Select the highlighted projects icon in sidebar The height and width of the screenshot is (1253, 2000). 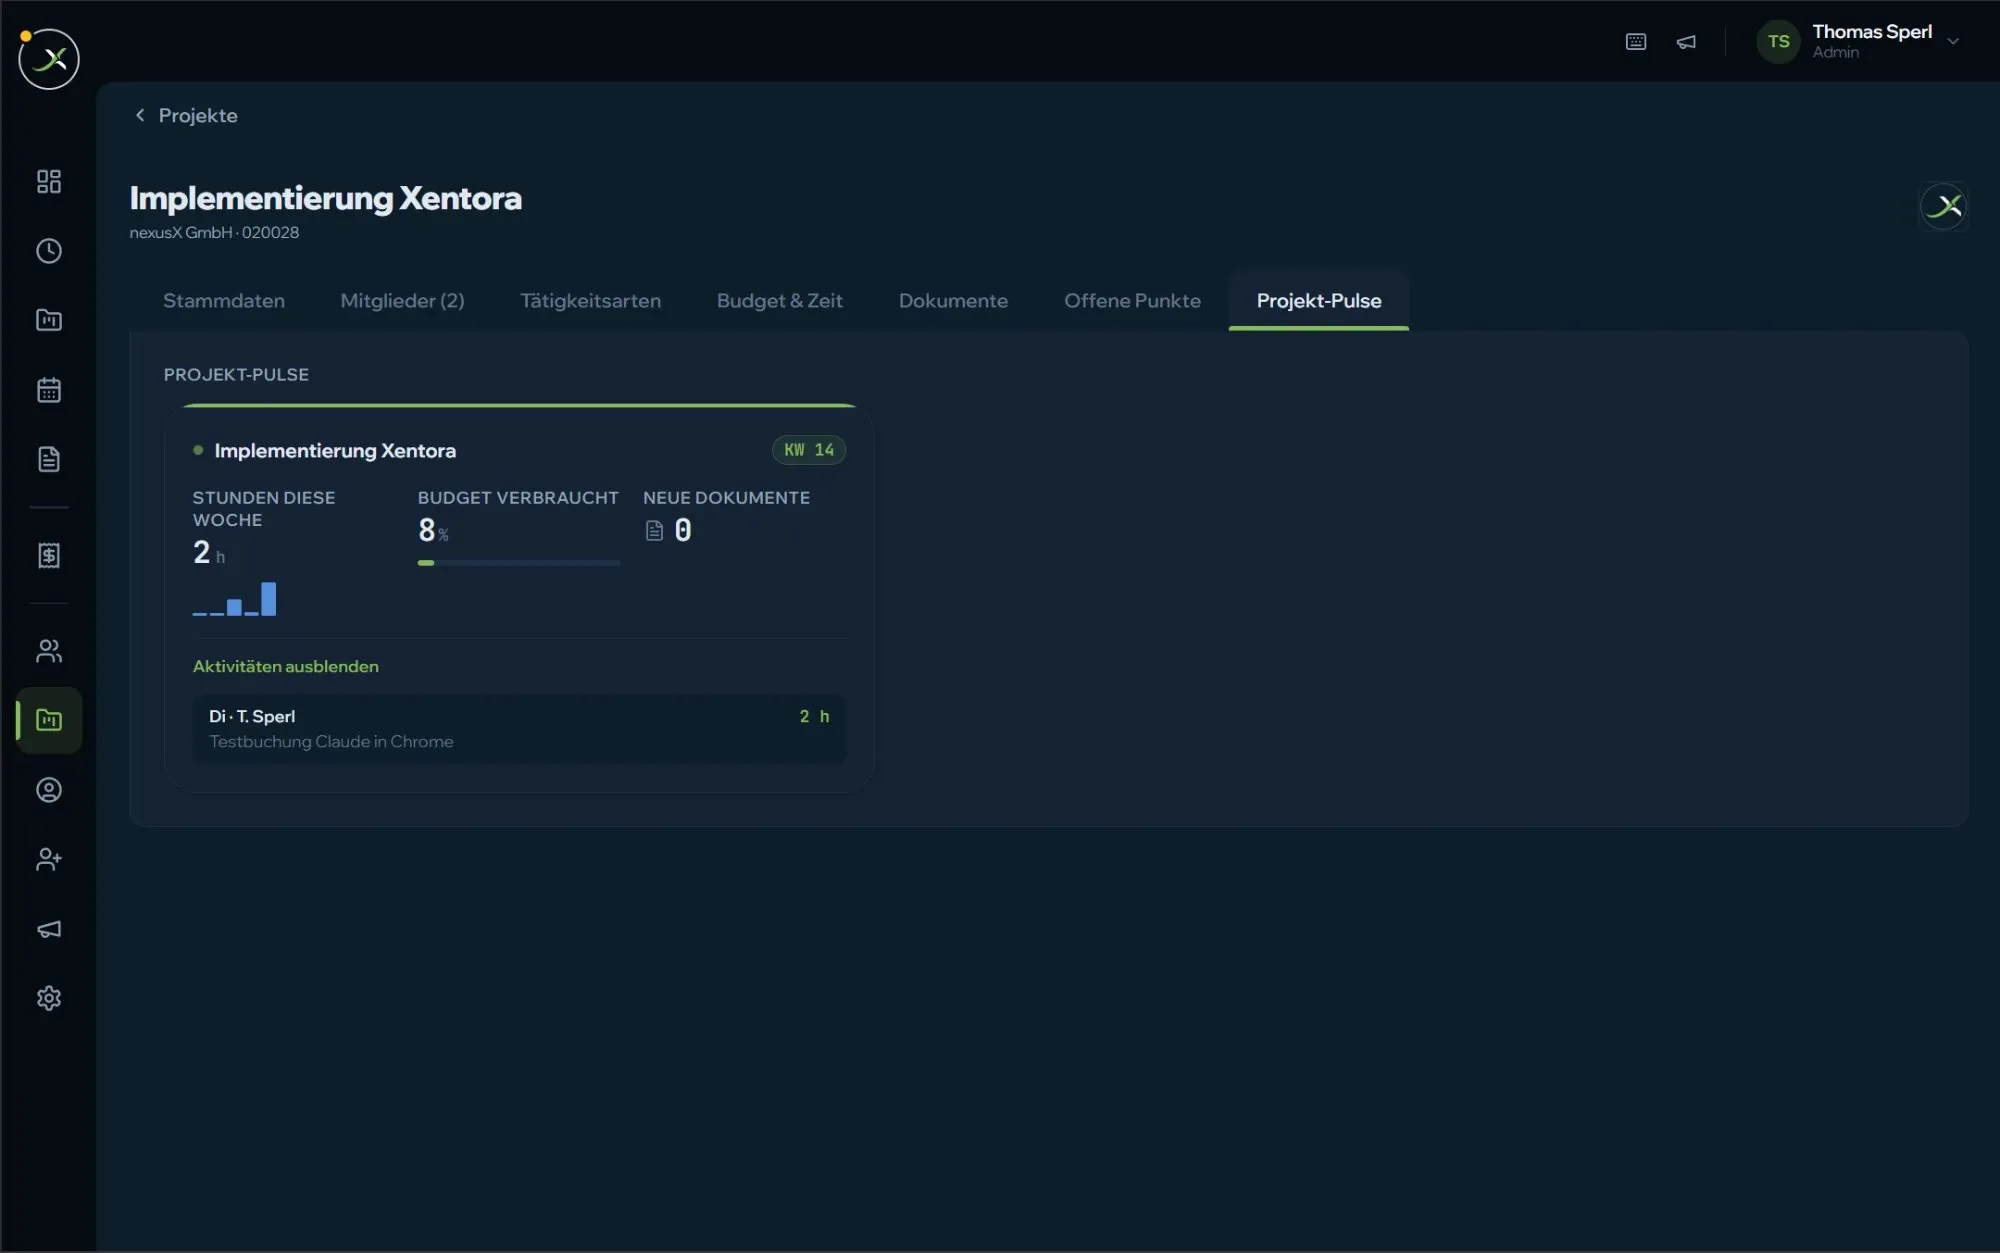click(x=49, y=720)
